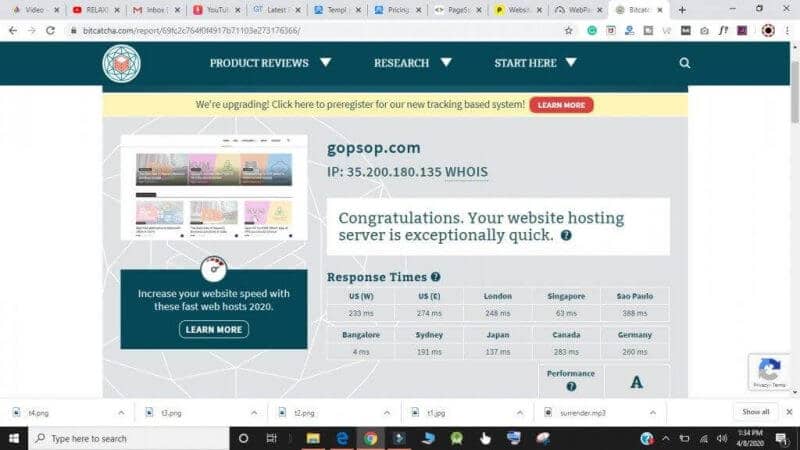This screenshot has height=450, width=800.
Task: Open Windows Start menu
Action: point(14,438)
